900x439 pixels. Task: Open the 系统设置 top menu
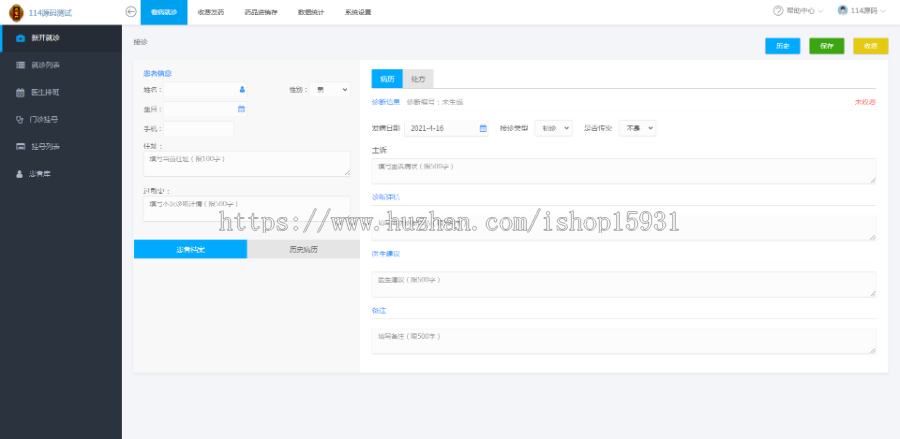(357, 12)
